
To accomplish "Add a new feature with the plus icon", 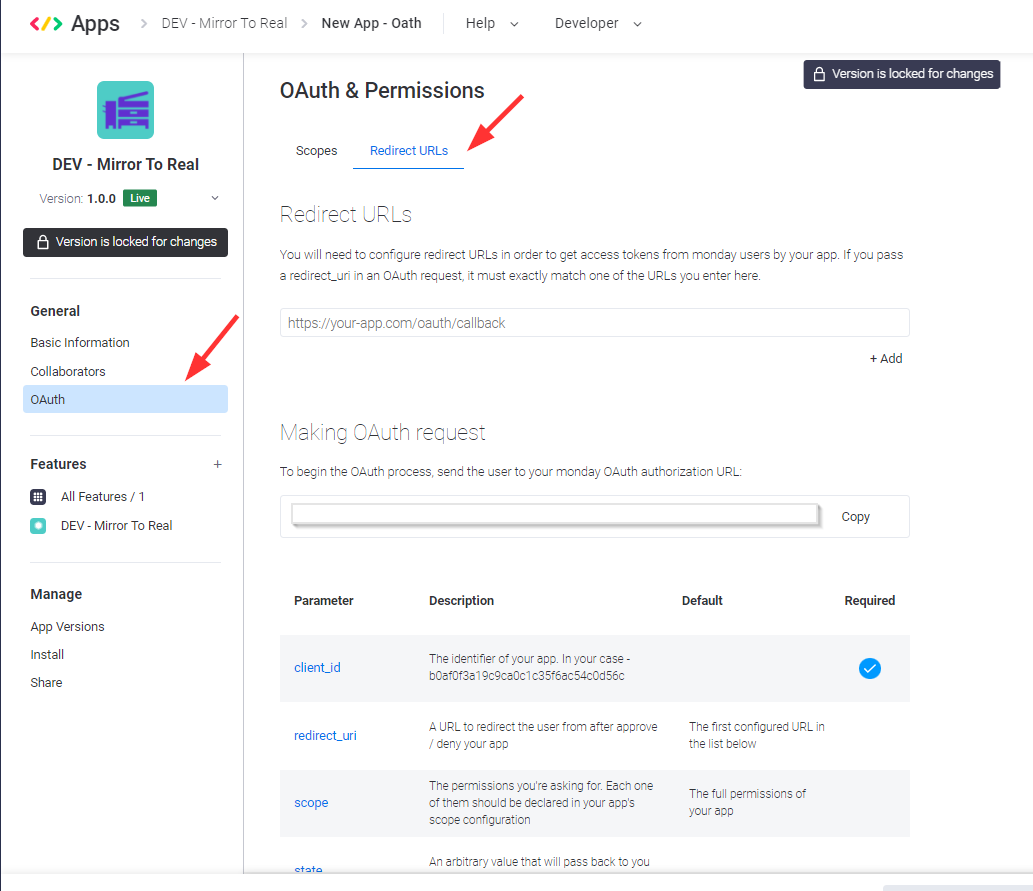I will pos(217,465).
